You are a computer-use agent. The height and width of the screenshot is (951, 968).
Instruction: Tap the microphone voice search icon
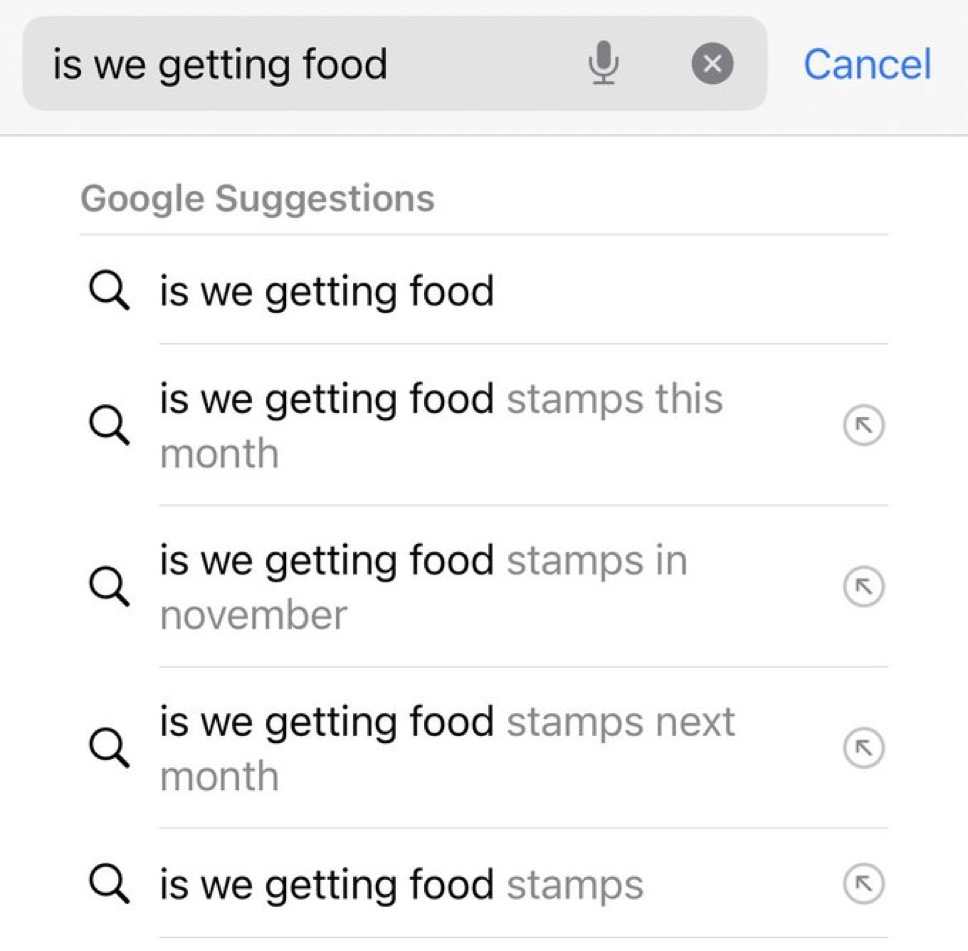coord(603,66)
